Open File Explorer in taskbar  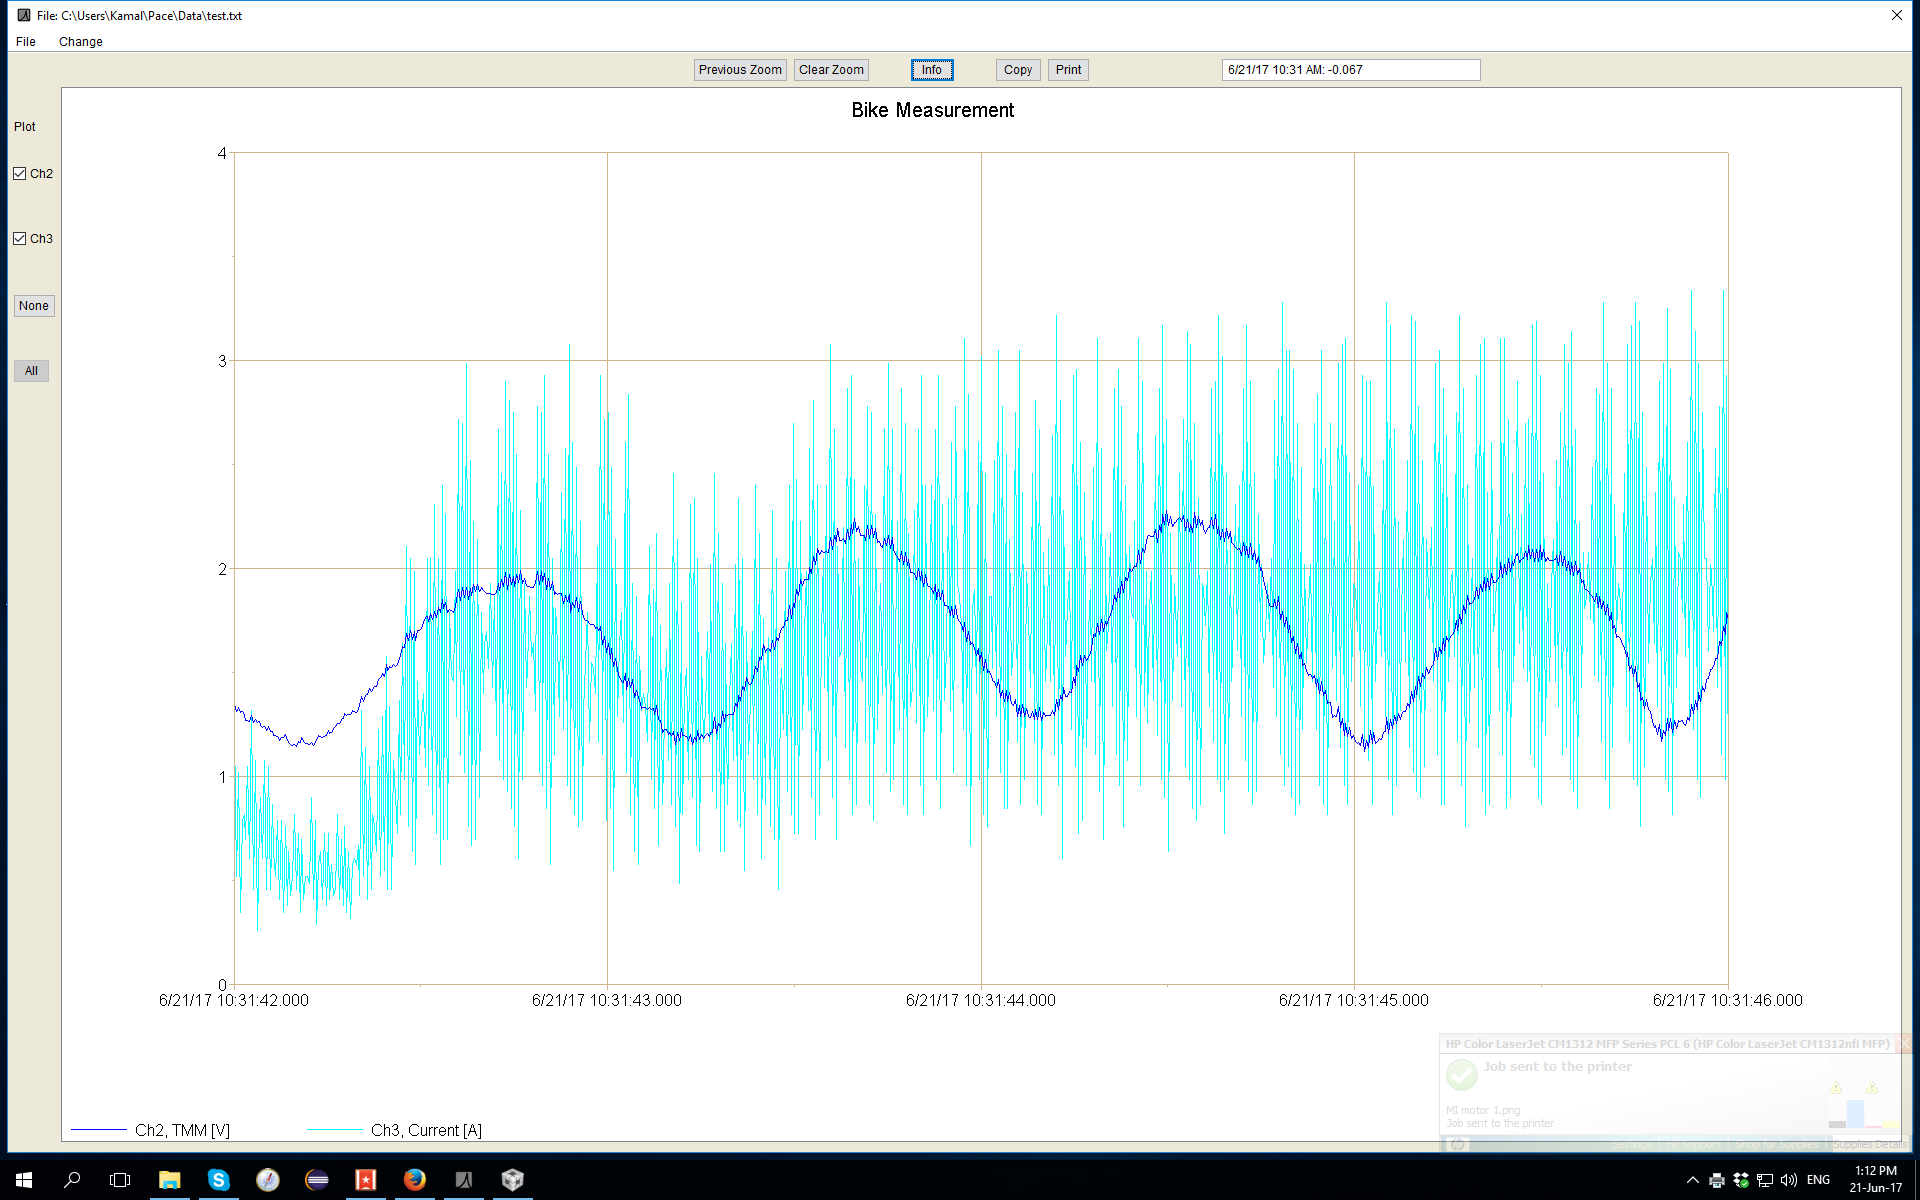169,1180
